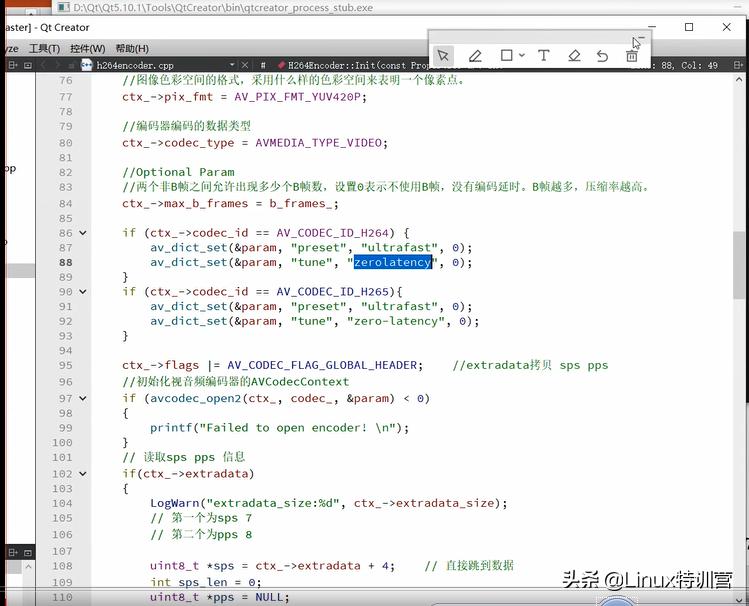Select the rectangle shape annotation tool

(x=506, y=55)
